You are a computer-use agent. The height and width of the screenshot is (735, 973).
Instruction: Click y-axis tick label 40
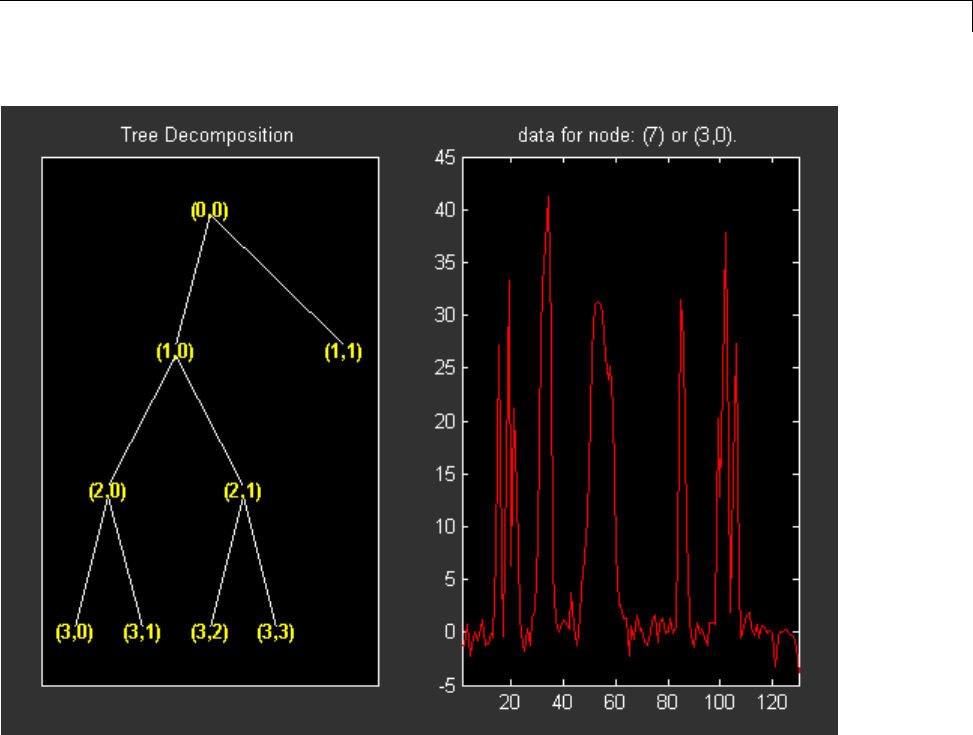pyautogui.click(x=445, y=210)
